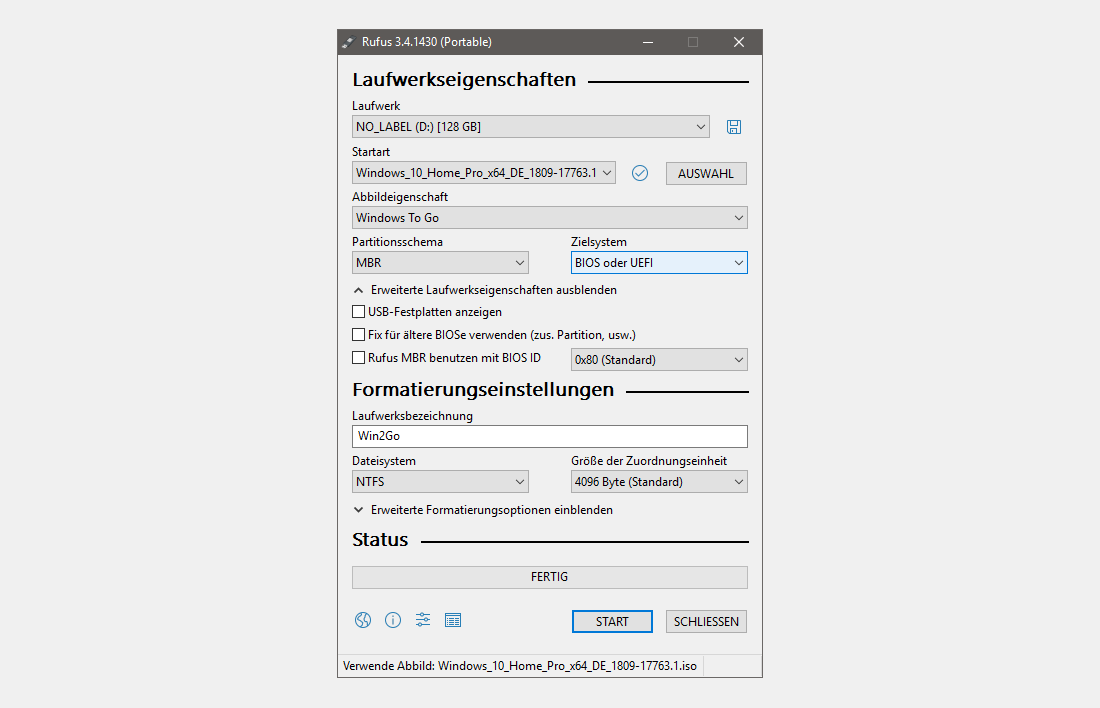Open the Zielsystem BIOS oder UEFI dropdown
The image size is (1100, 708).
tap(659, 262)
